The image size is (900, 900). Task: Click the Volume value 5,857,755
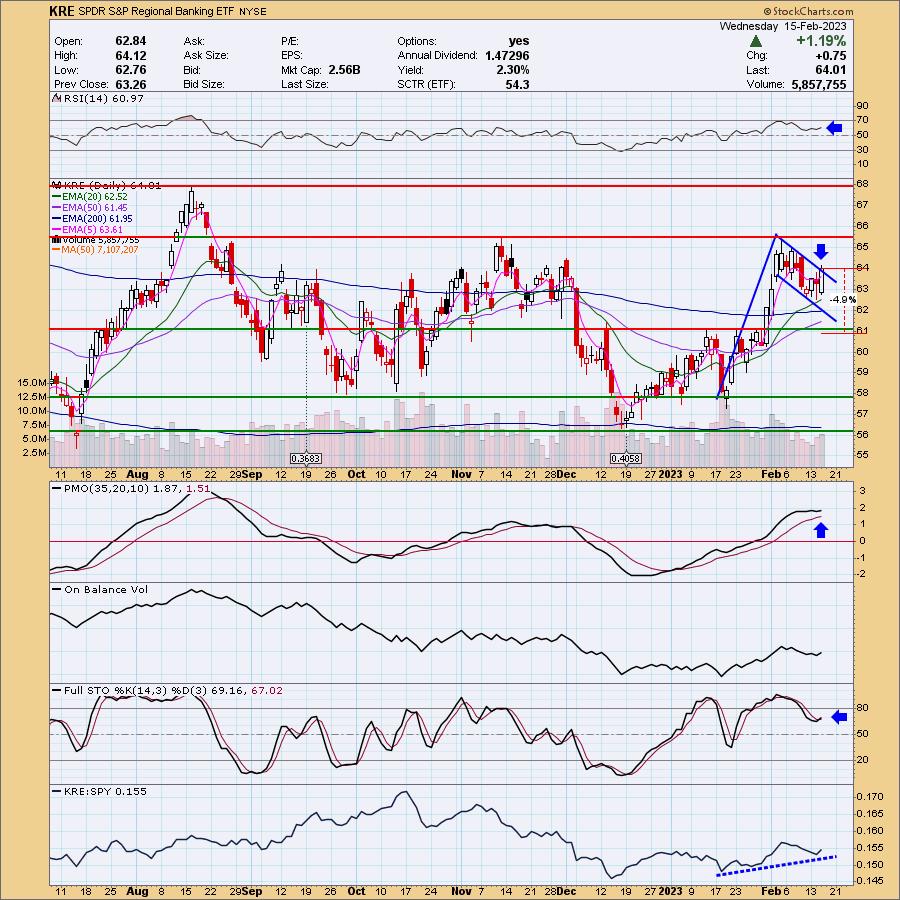click(x=818, y=84)
